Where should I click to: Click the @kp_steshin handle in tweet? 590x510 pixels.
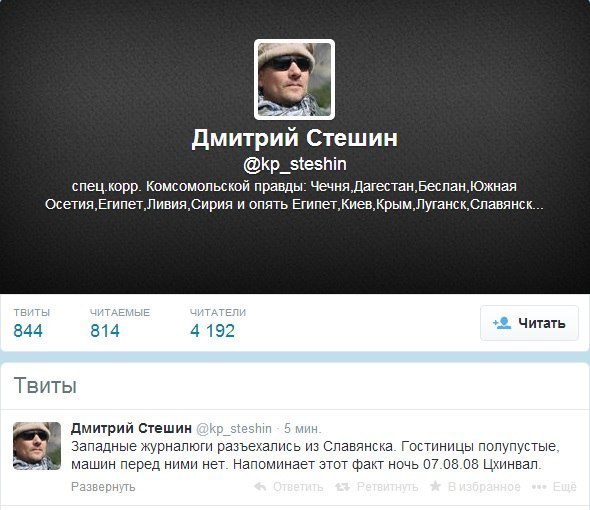(x=234, y=428)
